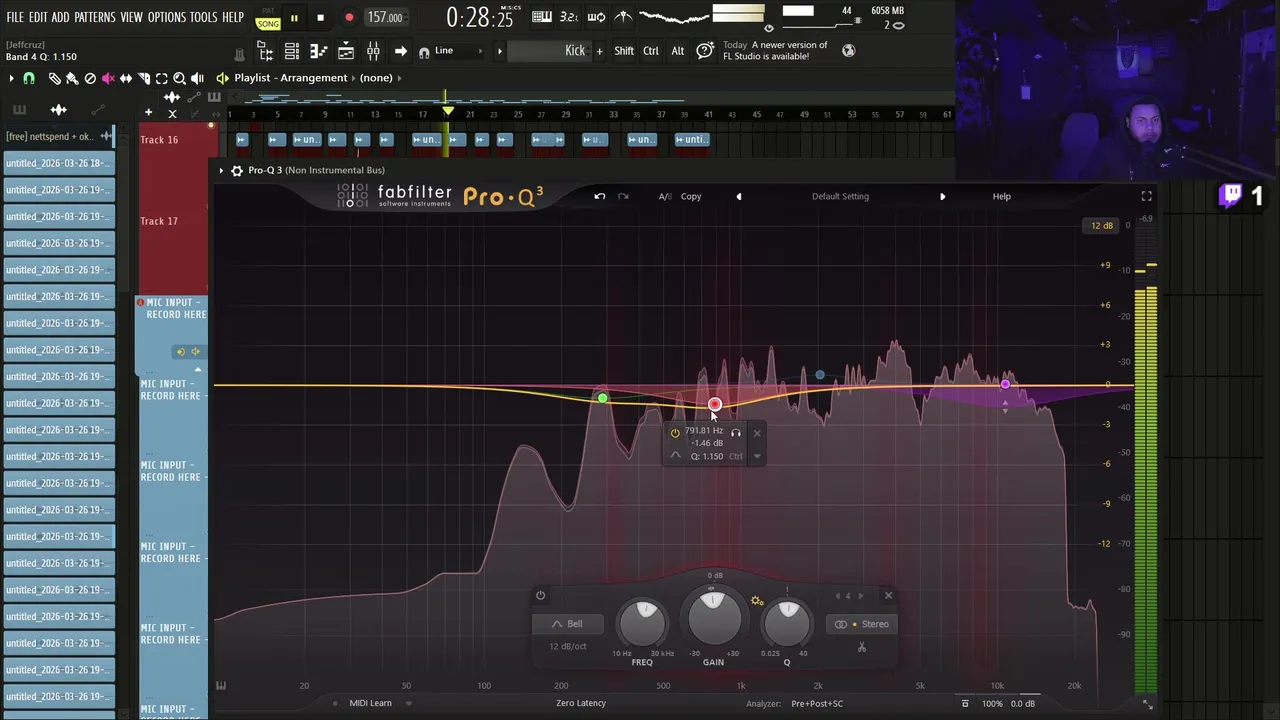Click the Pro-Q 3 piano display icon
The width and height of the screenshot is (1280, 720).
[221, 686]
